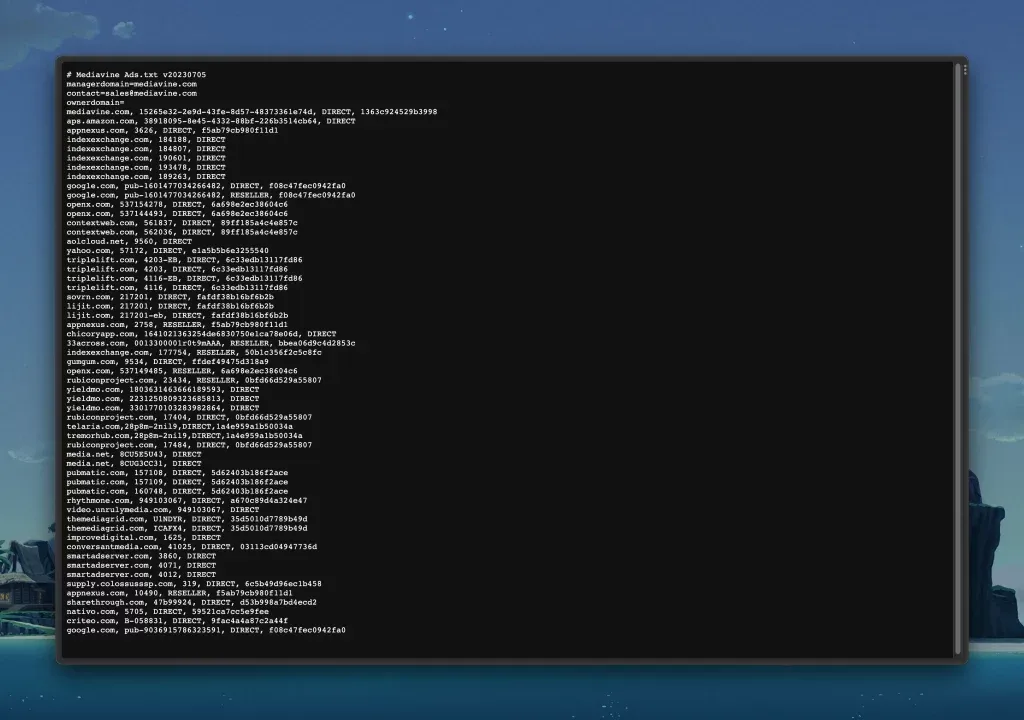The width and height of the screenshot is (1024, 720).
Task: Click the aps.amazon.com DIRECT entry
Action: click(x=211, y=121)
